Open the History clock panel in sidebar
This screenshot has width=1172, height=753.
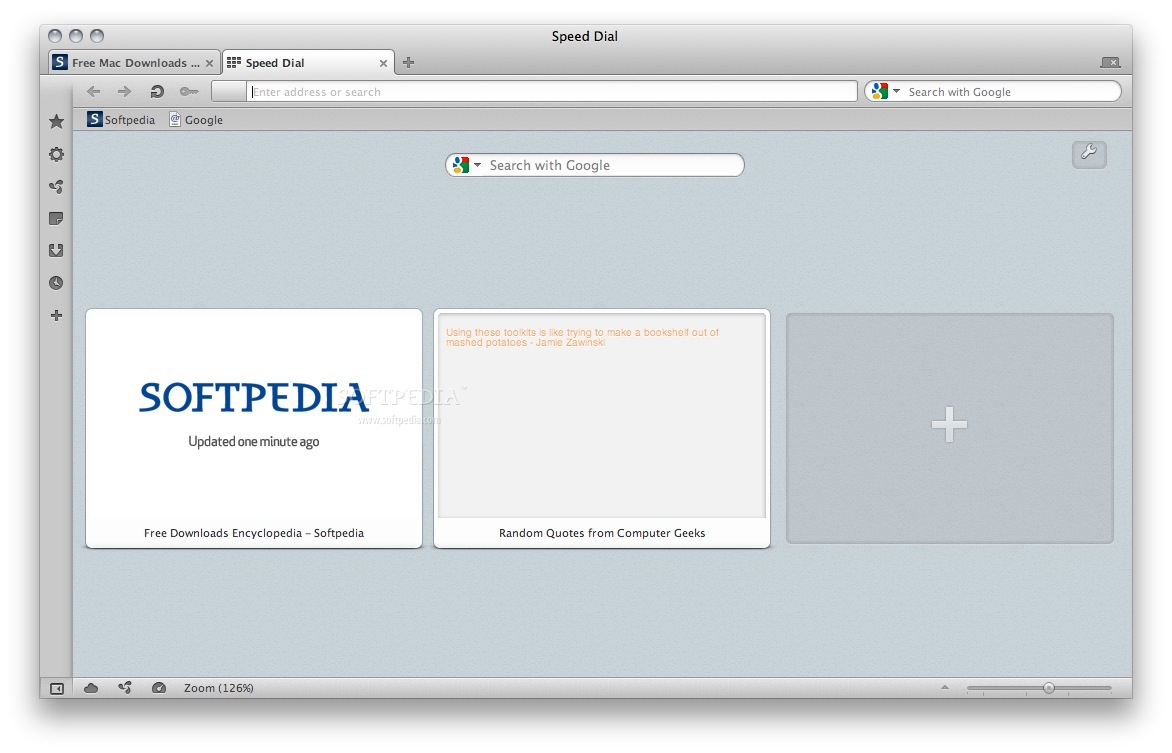pos(56,283)
